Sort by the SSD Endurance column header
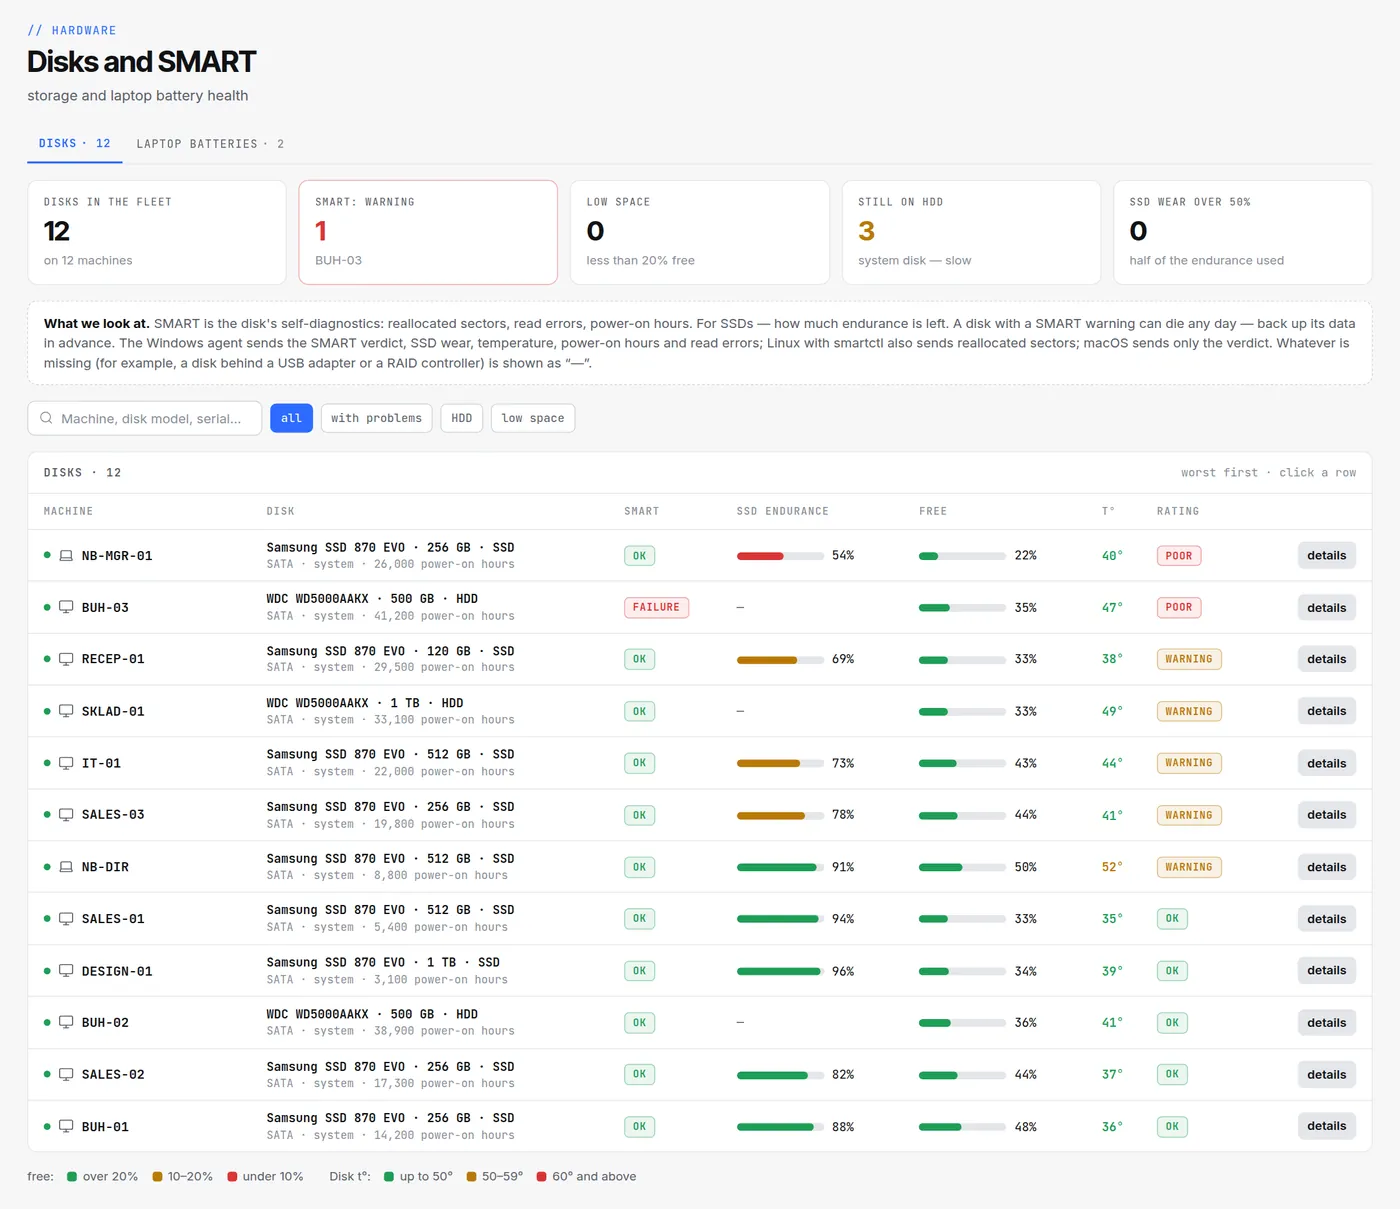This screenshot has width=1400, height=1209. click(783, 511)
